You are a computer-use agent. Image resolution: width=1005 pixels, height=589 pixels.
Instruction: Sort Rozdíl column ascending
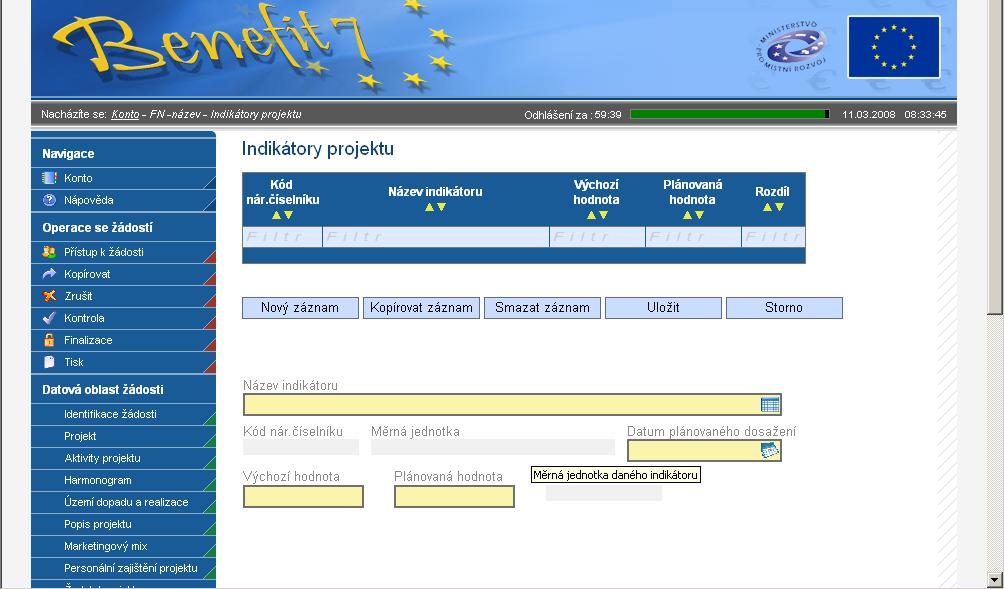(767, 207)
